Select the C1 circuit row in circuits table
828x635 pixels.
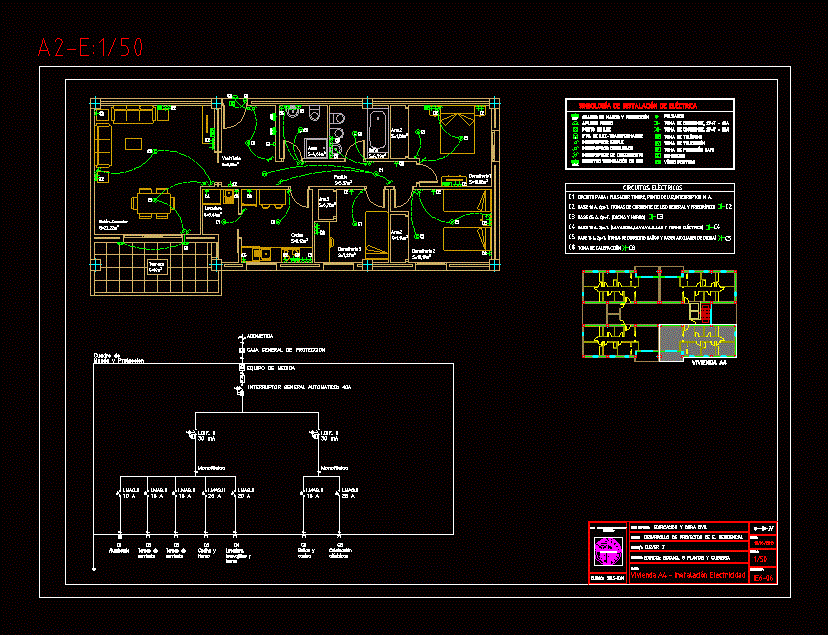(640, 197)
